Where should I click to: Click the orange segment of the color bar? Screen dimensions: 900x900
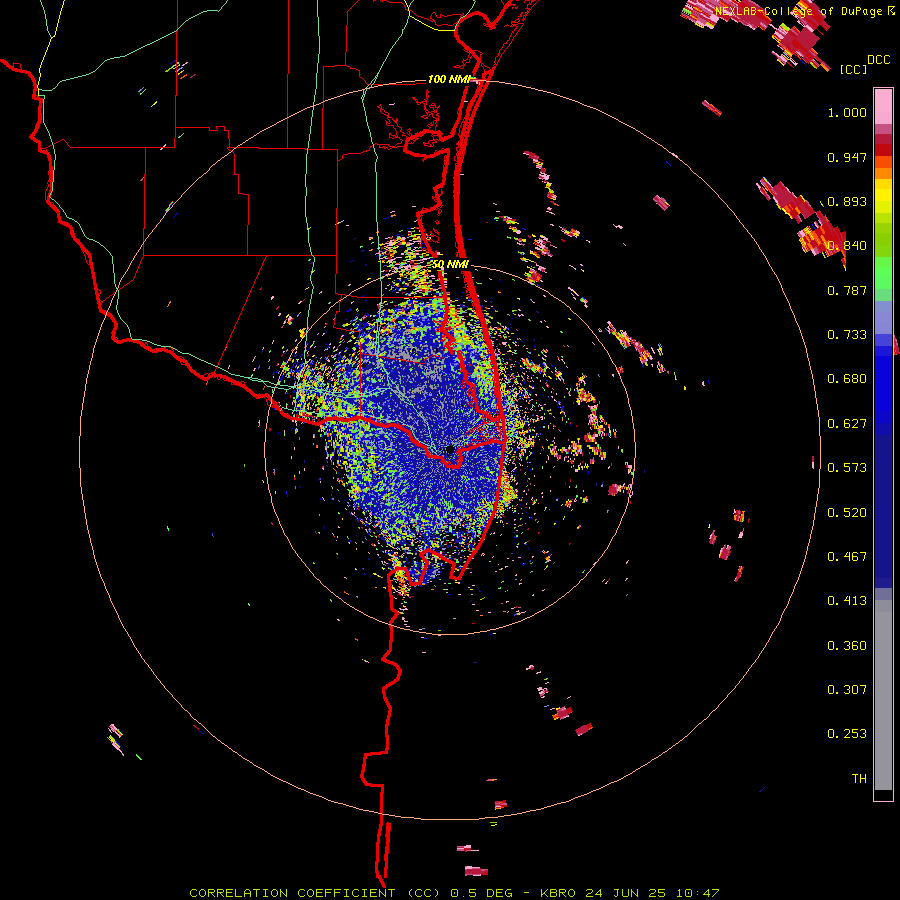coord(883,173)
